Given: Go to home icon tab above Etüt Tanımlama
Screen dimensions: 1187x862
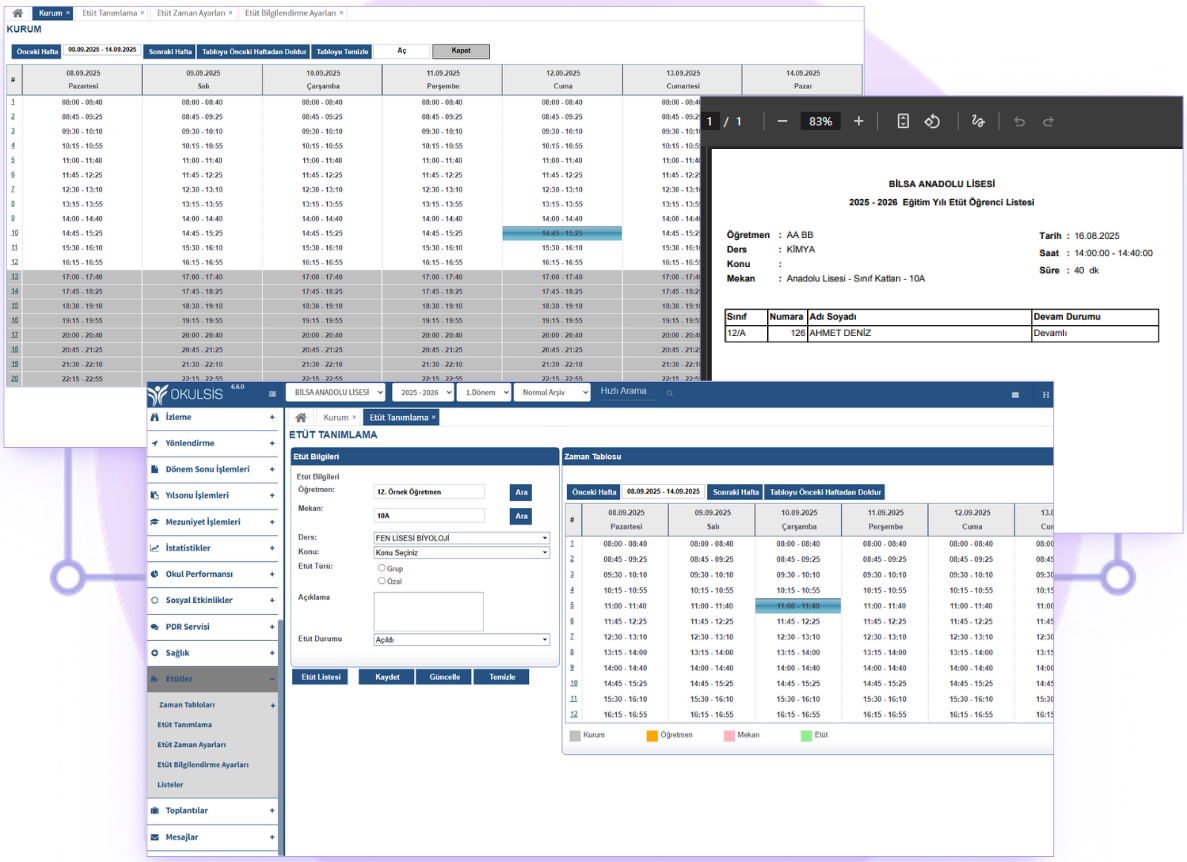Looking at the screenshot, I should click(301, 417).
